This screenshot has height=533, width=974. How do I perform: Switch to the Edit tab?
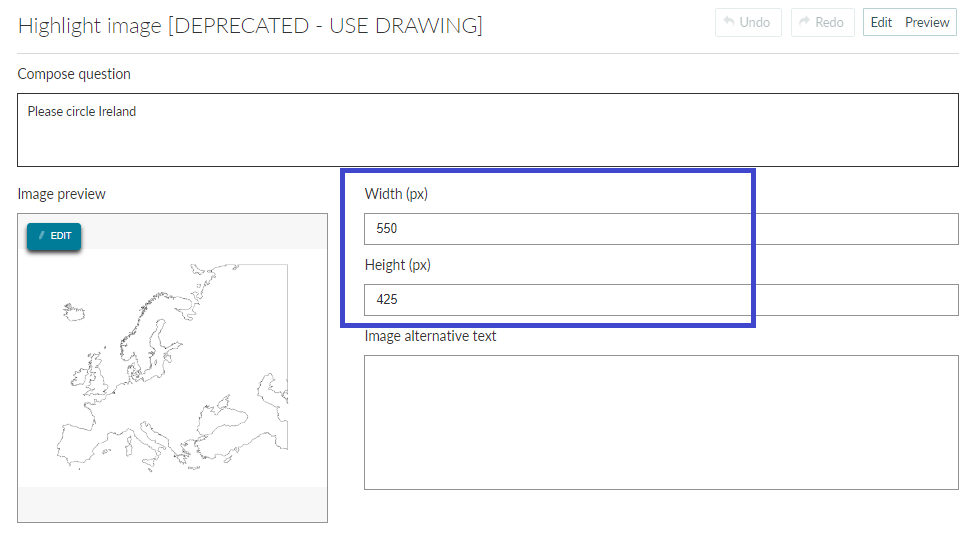(881, 22)
